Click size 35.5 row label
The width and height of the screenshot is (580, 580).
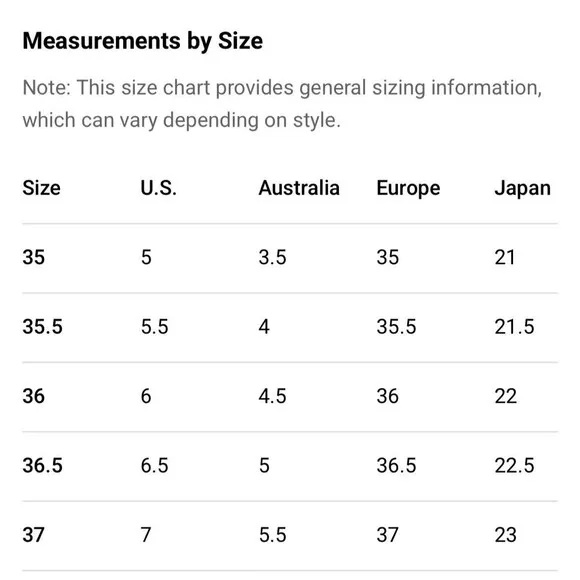(x=43, y=327)
